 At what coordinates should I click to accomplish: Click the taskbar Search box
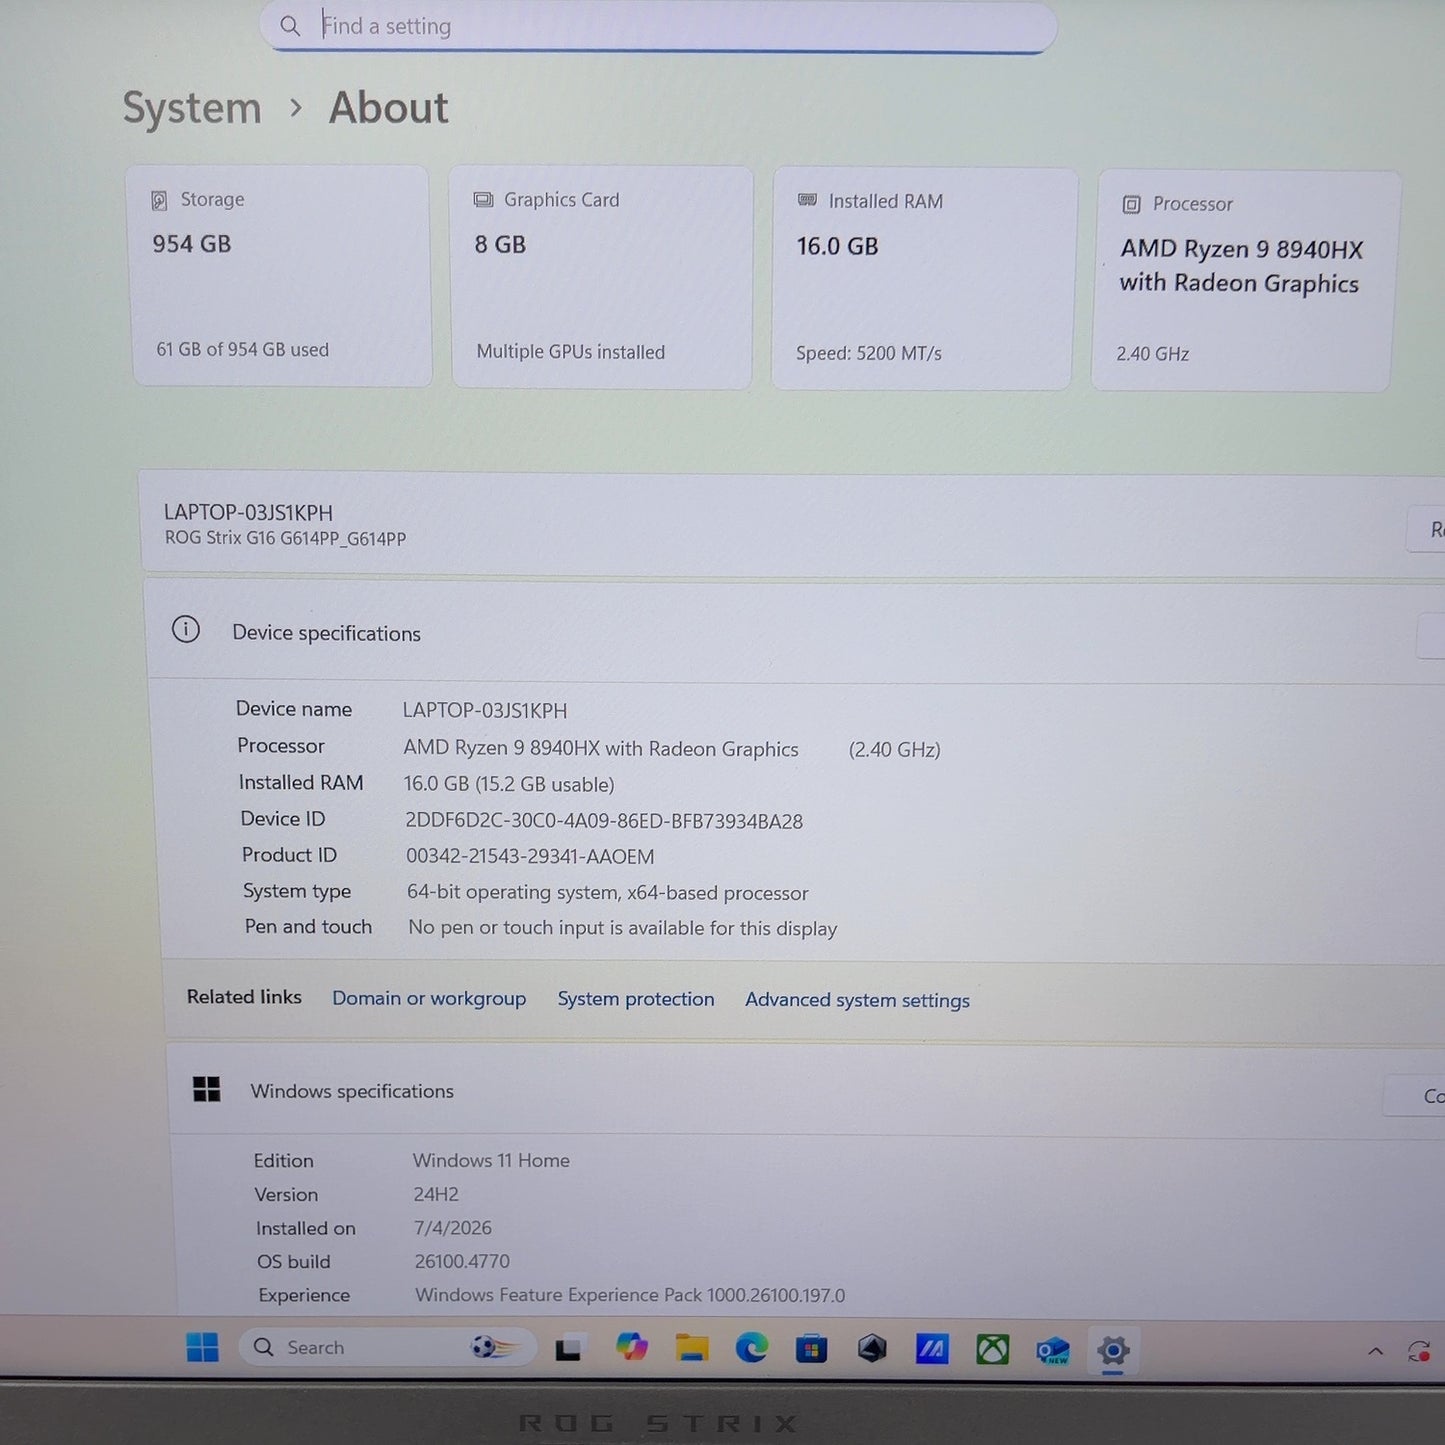pyautogui.click(x=387, y=1347)
